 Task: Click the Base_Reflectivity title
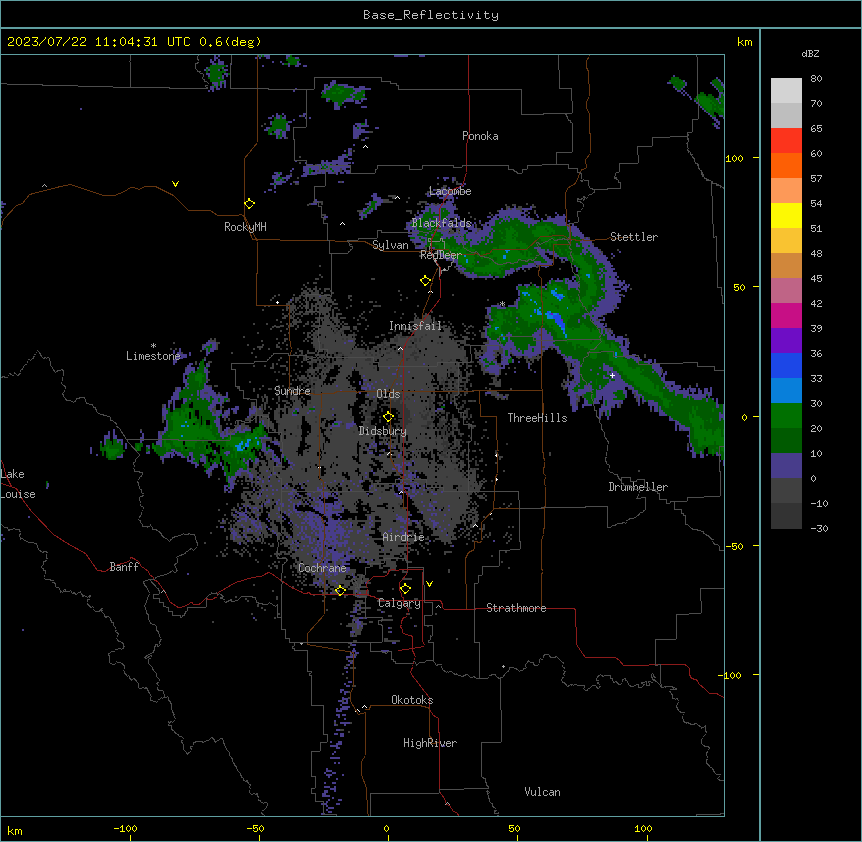431,15
